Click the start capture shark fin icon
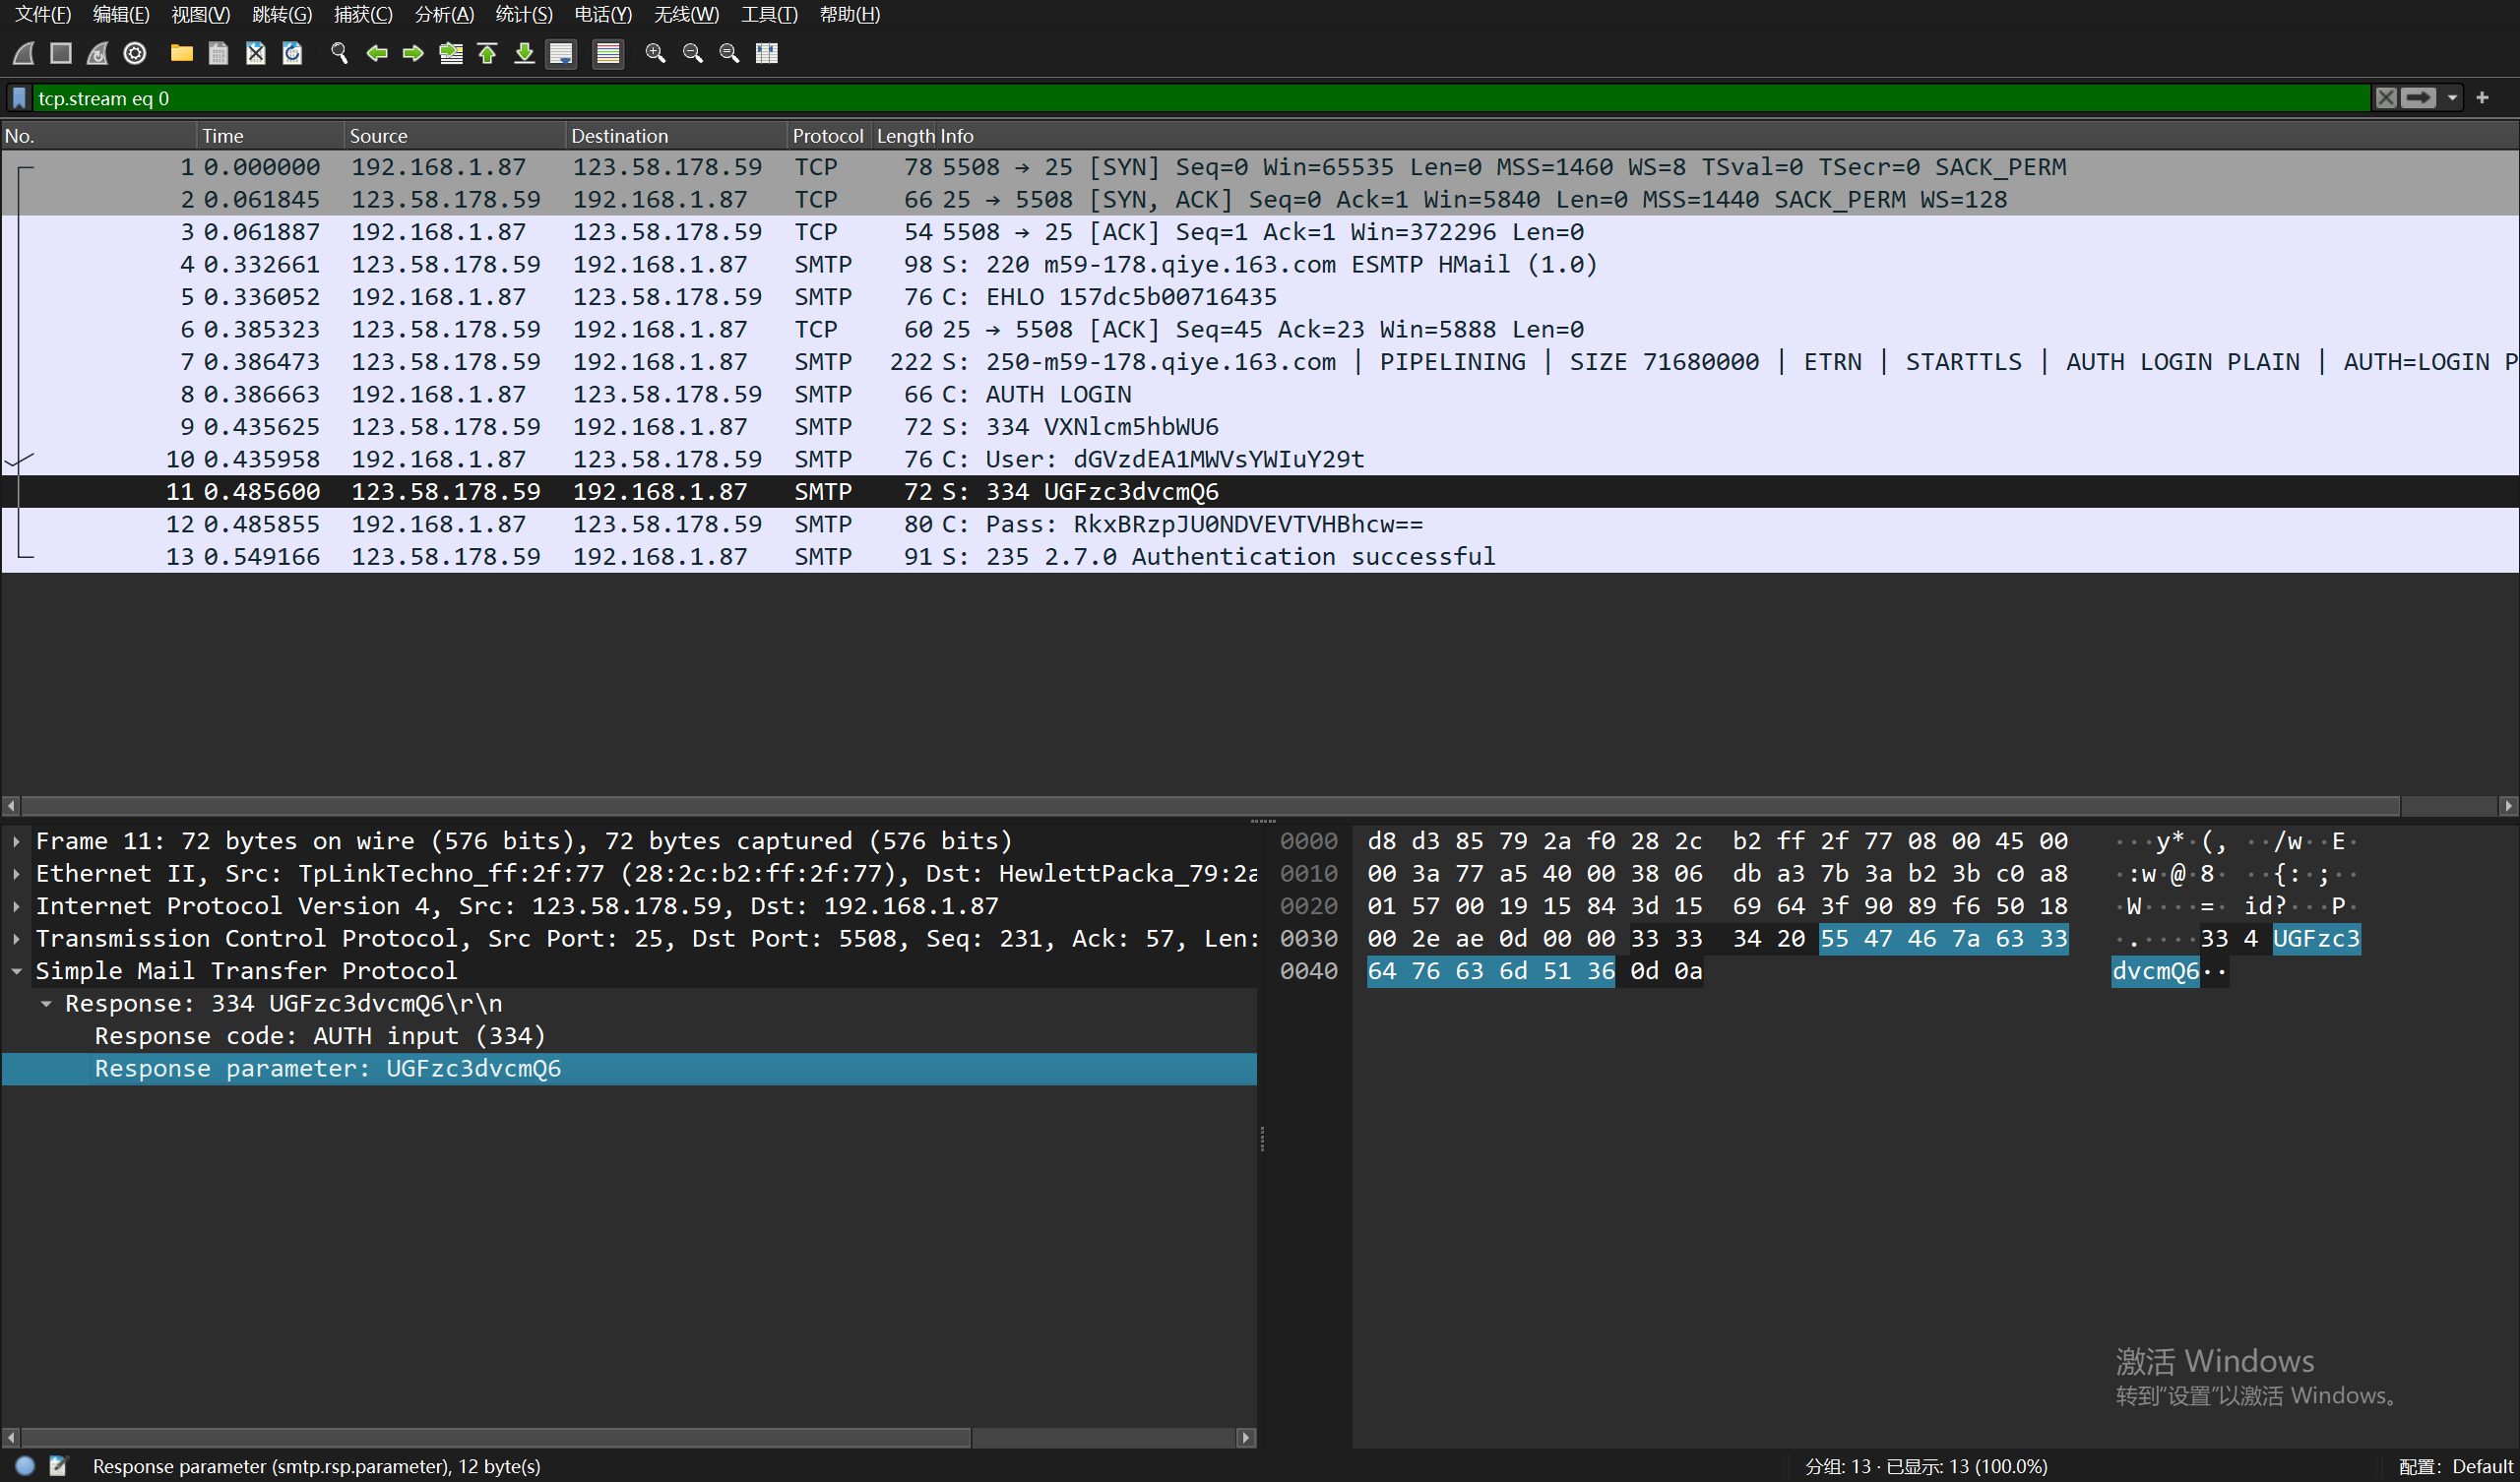The width and height of the screenshot is (2520, 1482). (24, 53)
